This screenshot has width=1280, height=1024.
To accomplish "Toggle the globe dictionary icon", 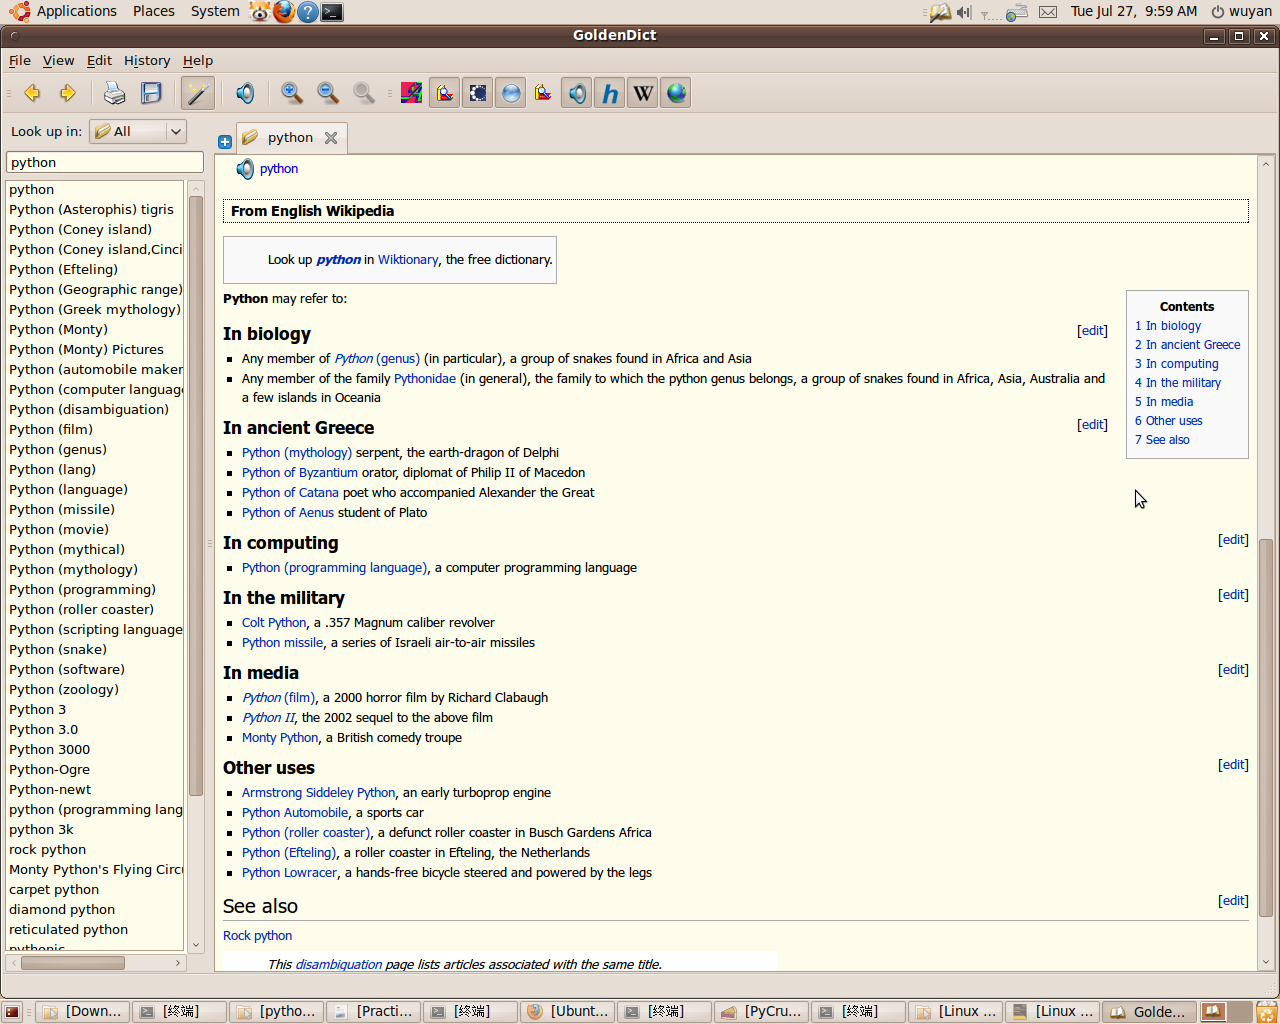I will click(676, 93).
